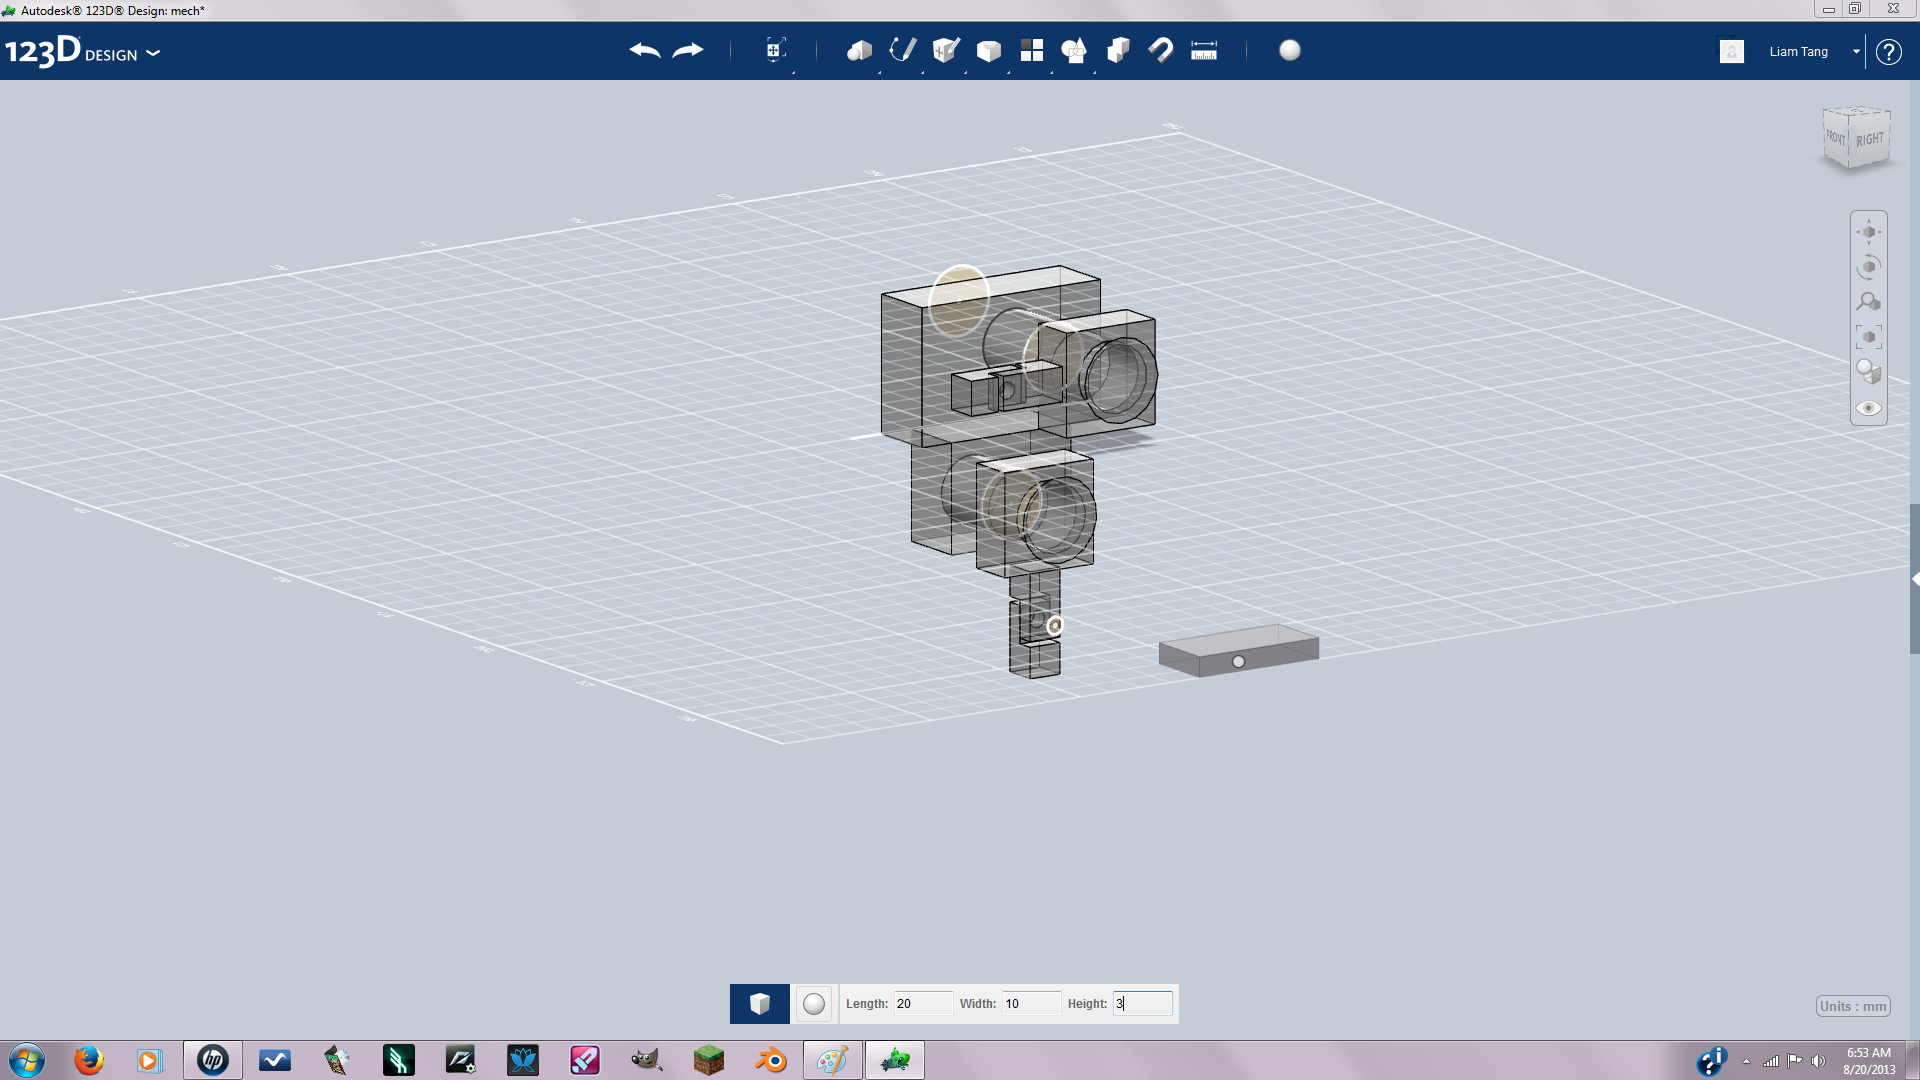Open Blender from the taskbar
Image resolution: width=1920 pixels, height=1080 pixels.
tap(770, 1060)
